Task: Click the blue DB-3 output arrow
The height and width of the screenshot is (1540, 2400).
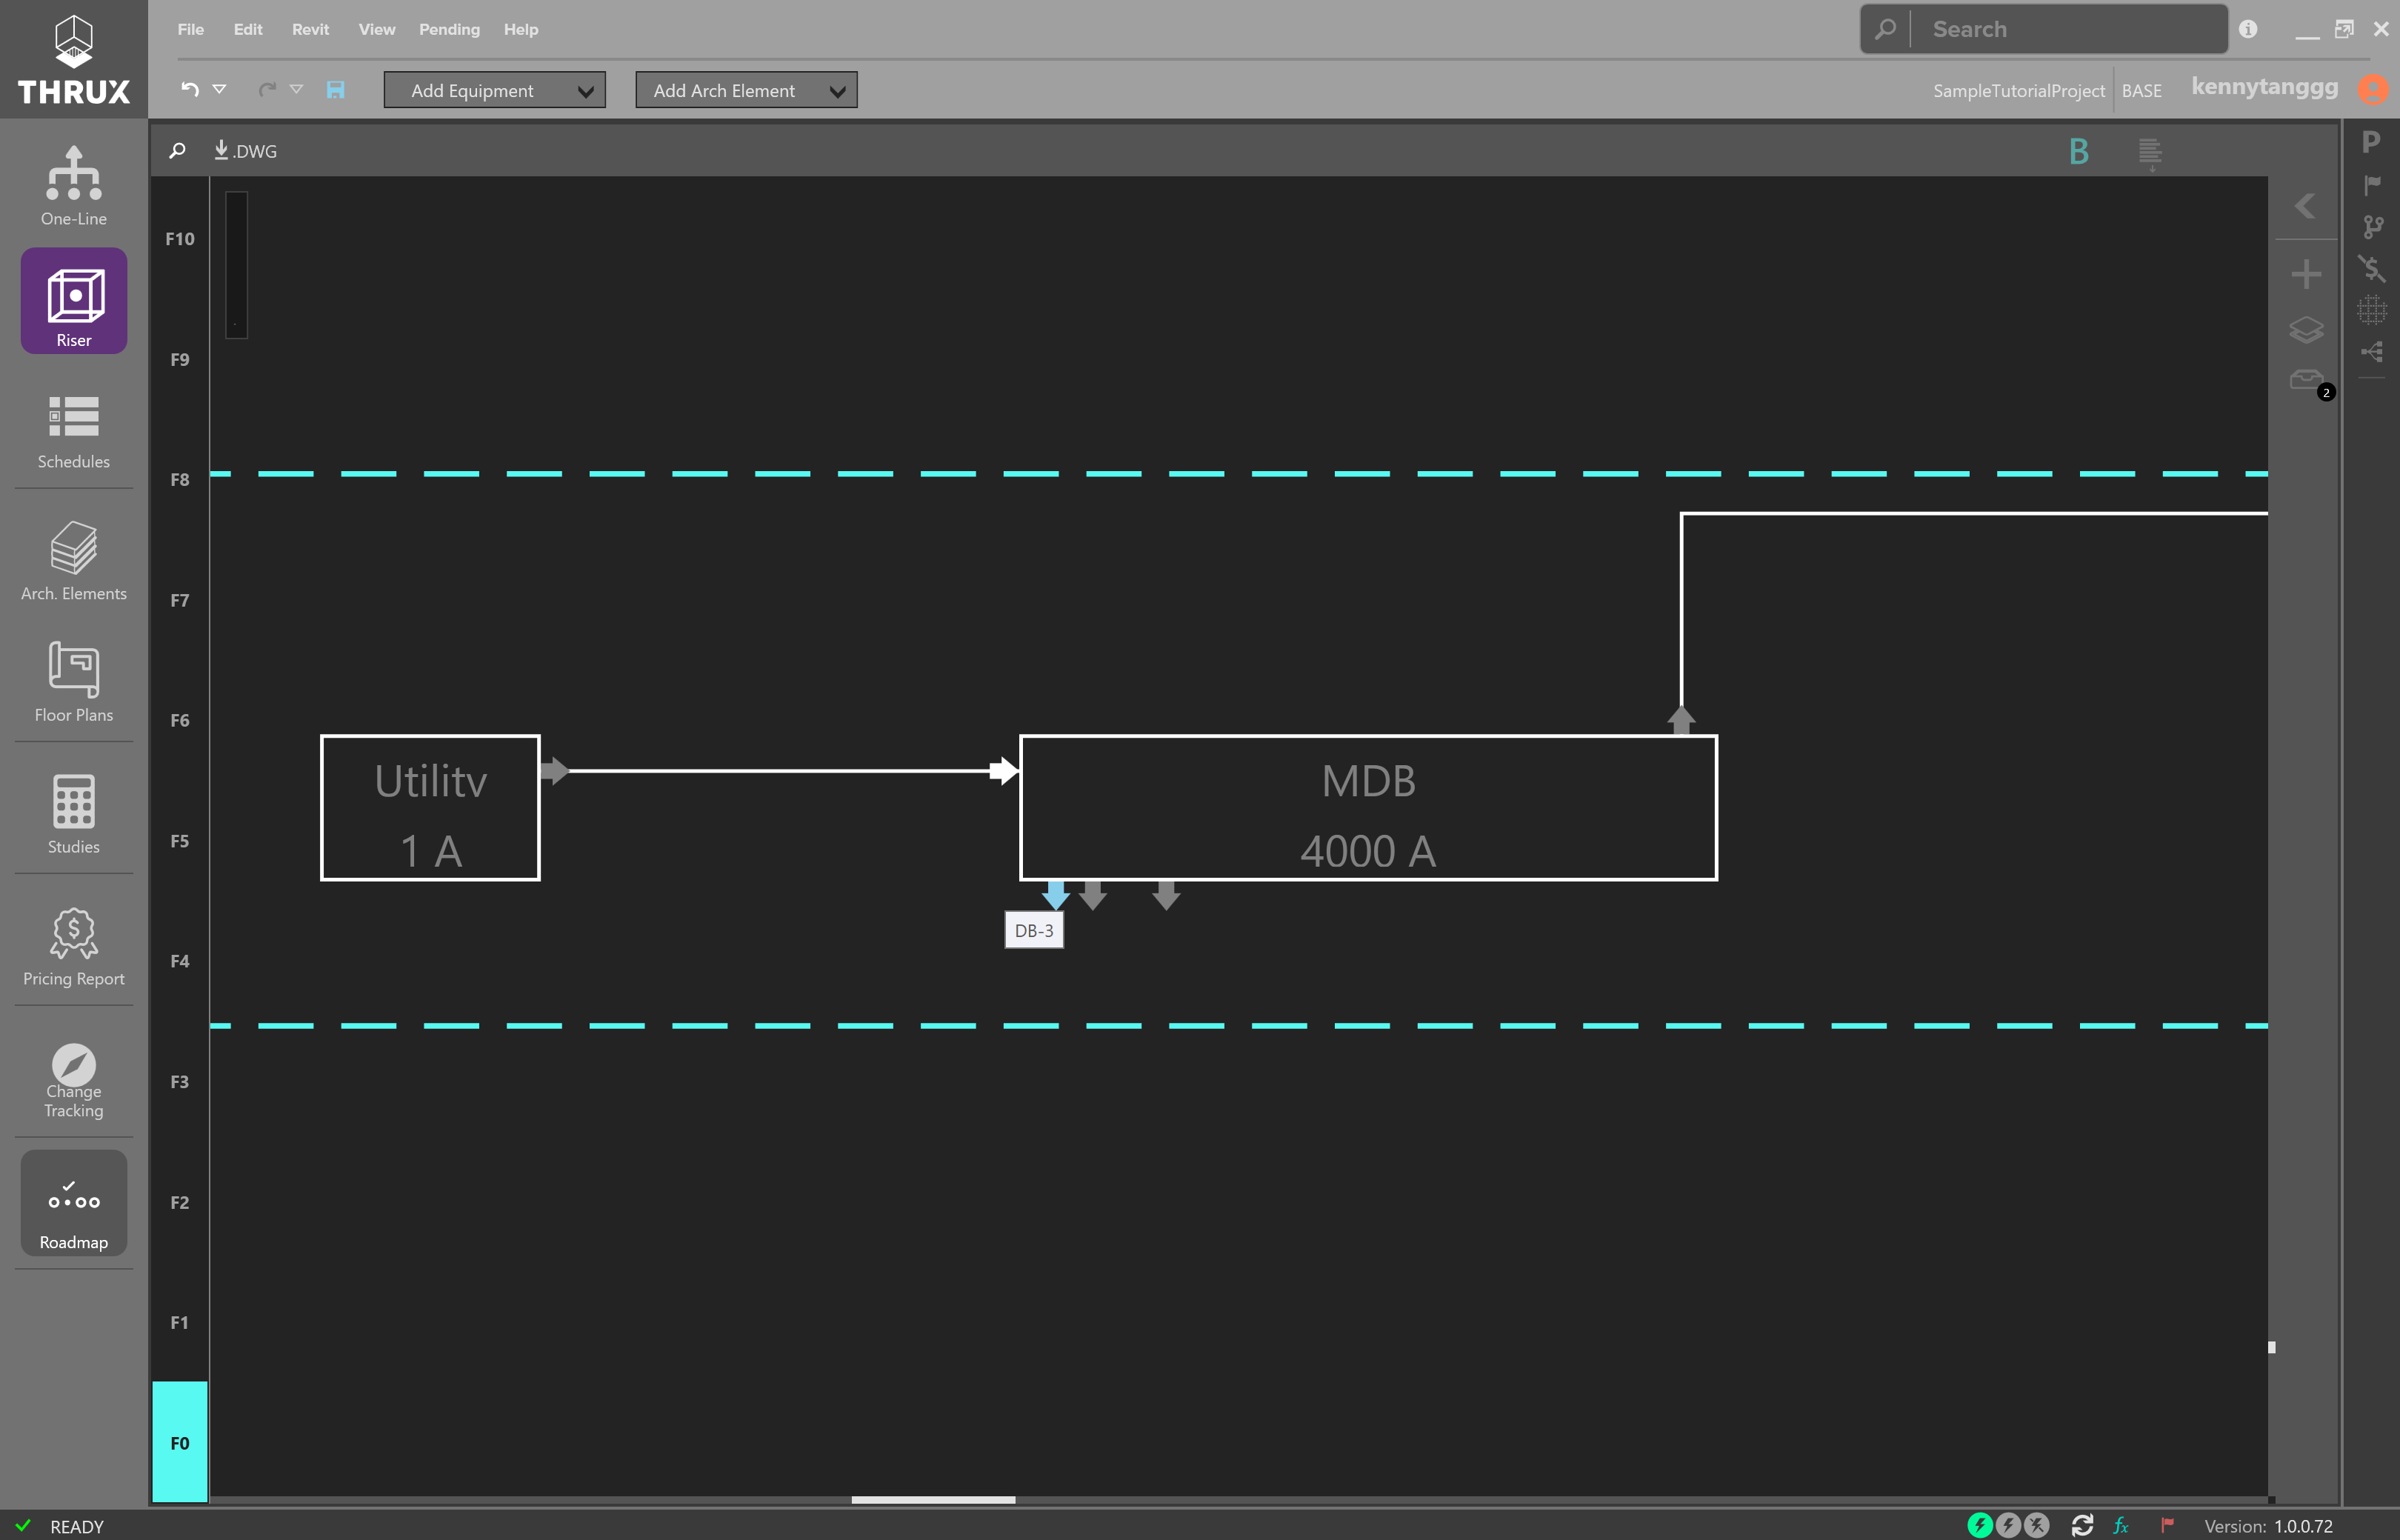Action: [1056, 895]
